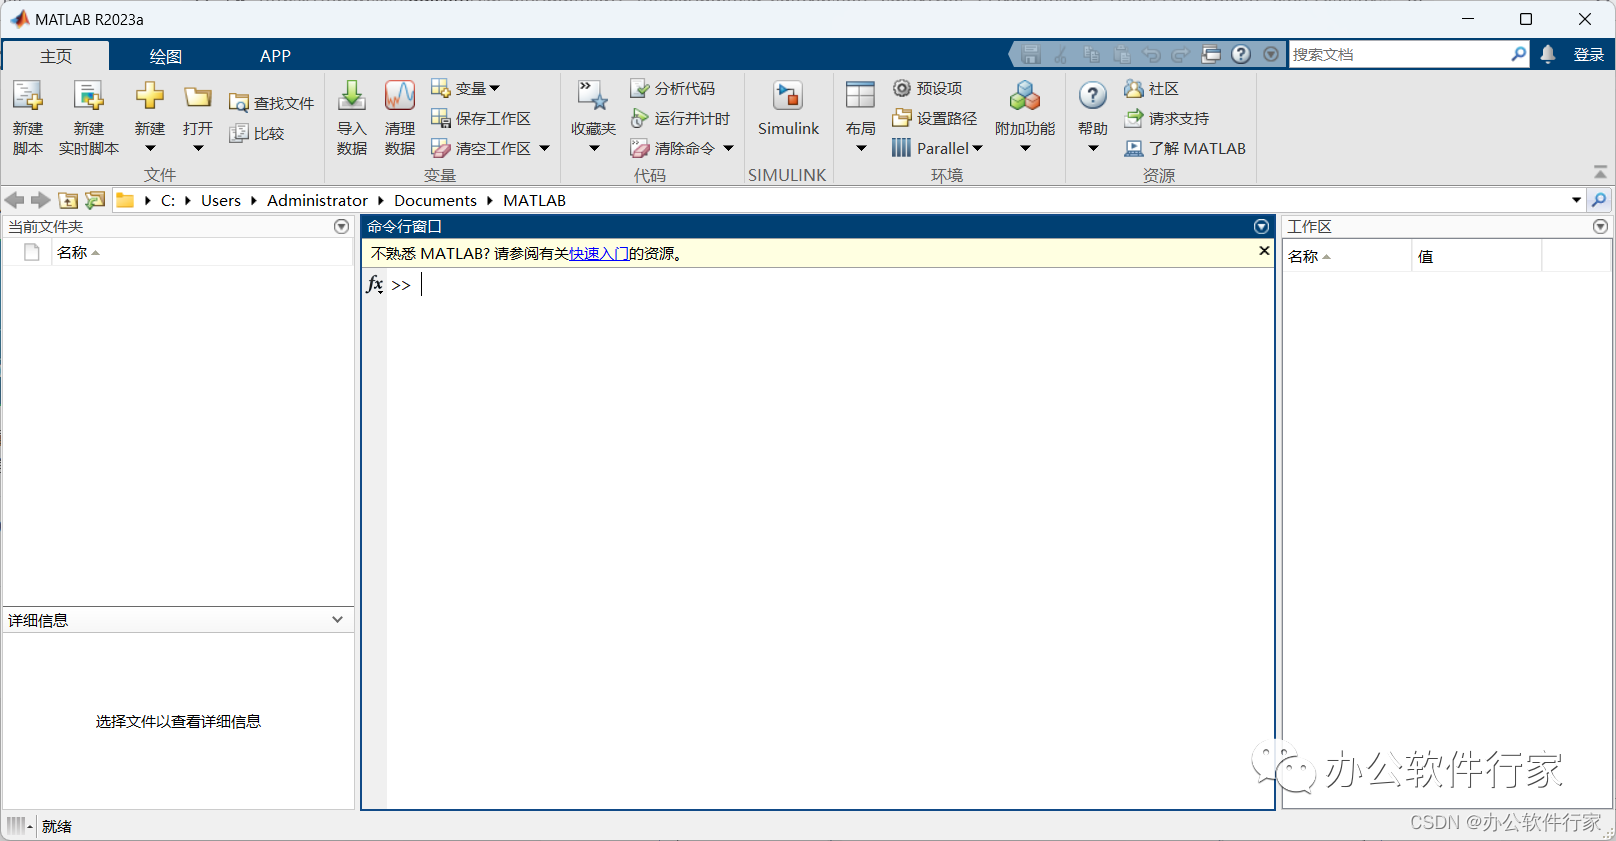This screenshot has height=841, width=1616.
Task: Click the MATLAB folder in address path
Action: [534, 200]
